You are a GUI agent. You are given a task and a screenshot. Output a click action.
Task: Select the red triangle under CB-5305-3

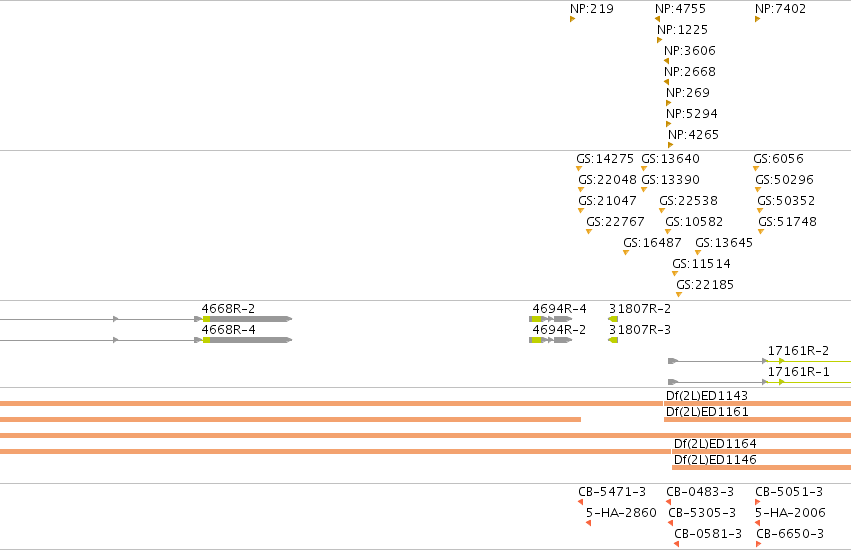point(670,523)
